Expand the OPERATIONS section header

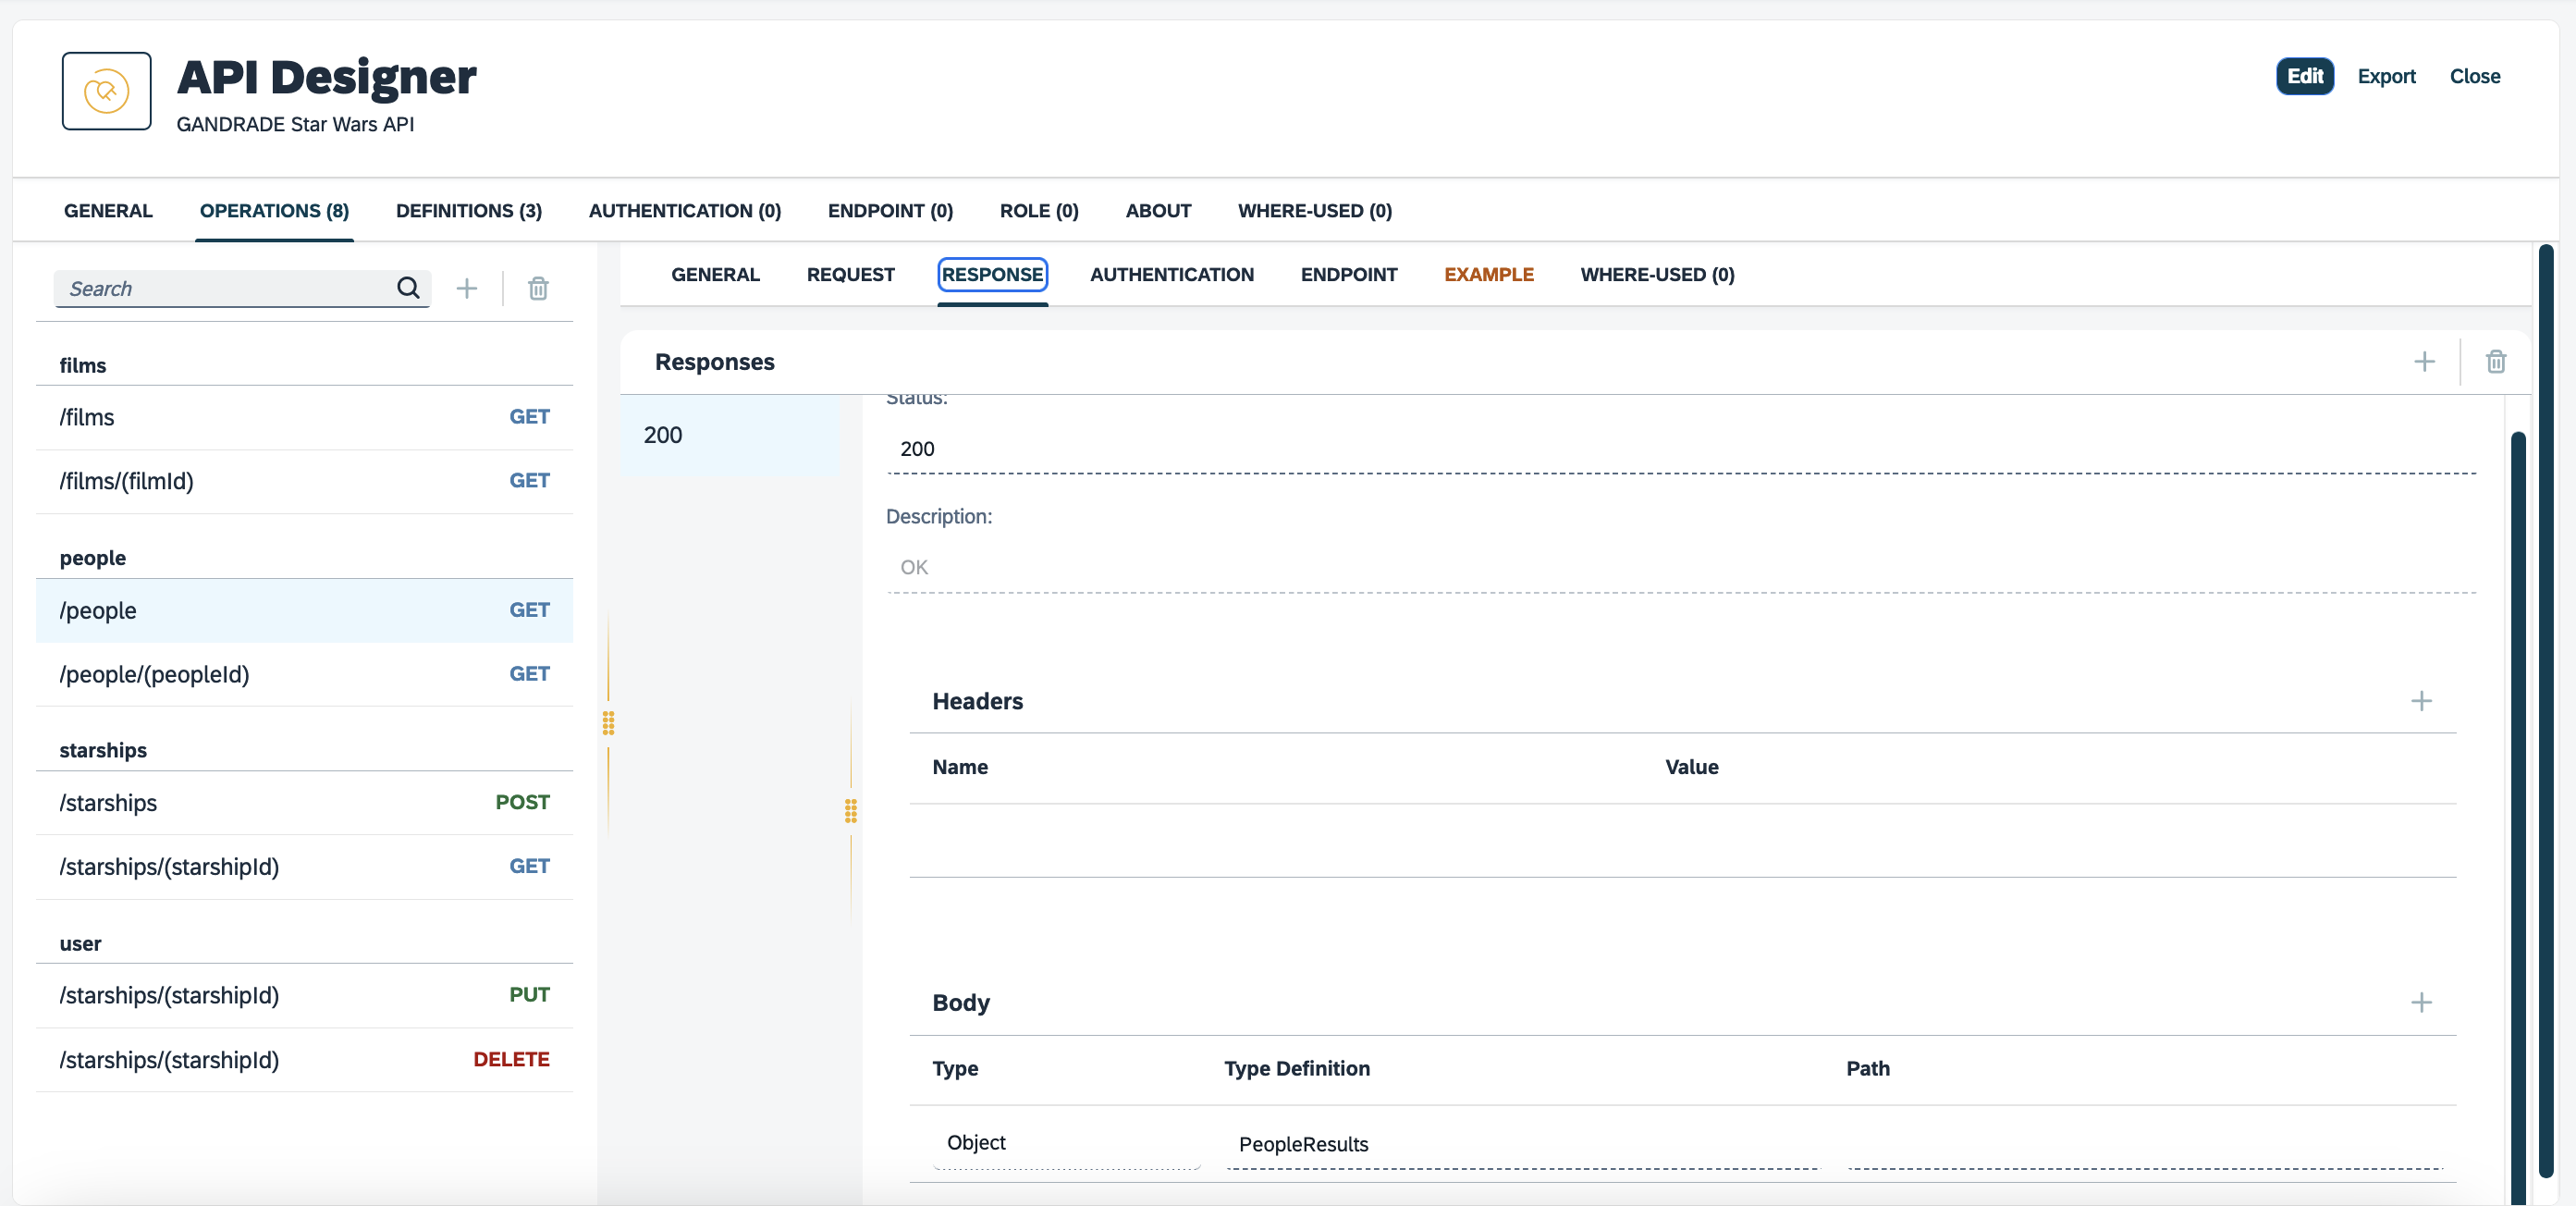[x=273, y=210]
